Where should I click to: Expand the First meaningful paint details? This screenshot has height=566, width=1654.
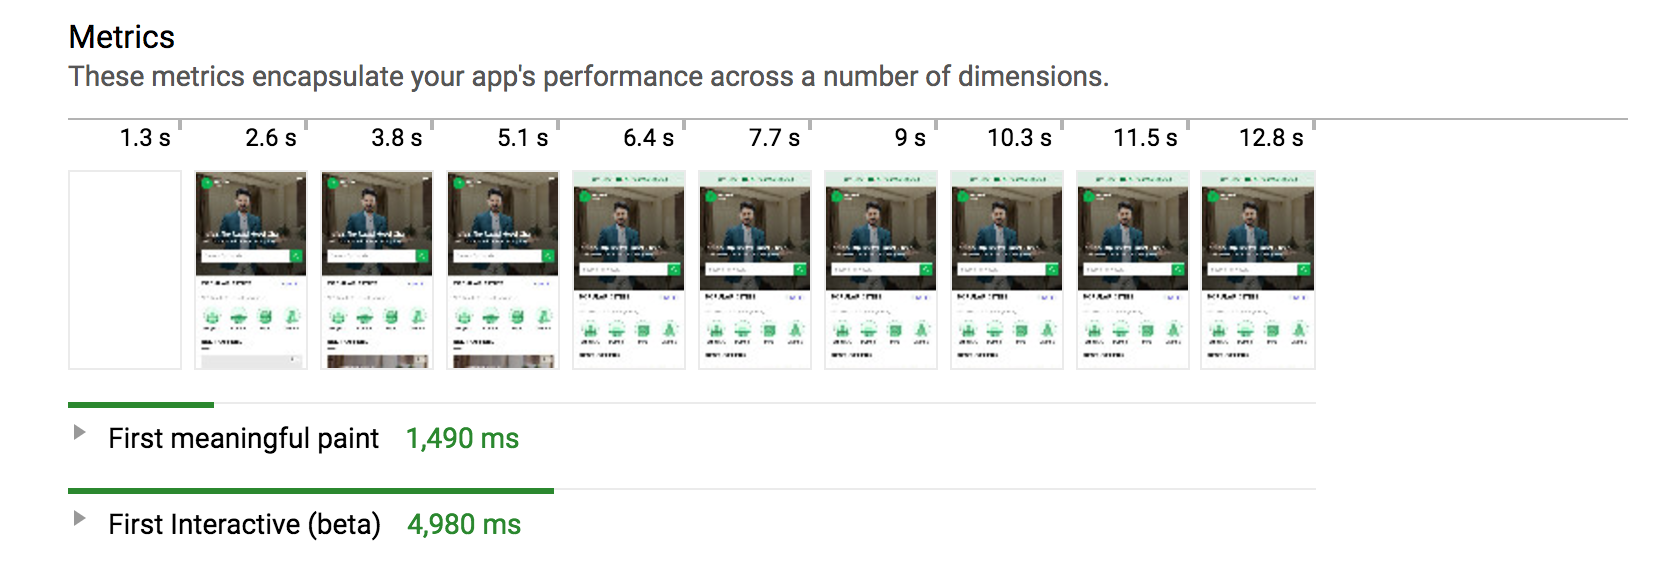[79, 432]
